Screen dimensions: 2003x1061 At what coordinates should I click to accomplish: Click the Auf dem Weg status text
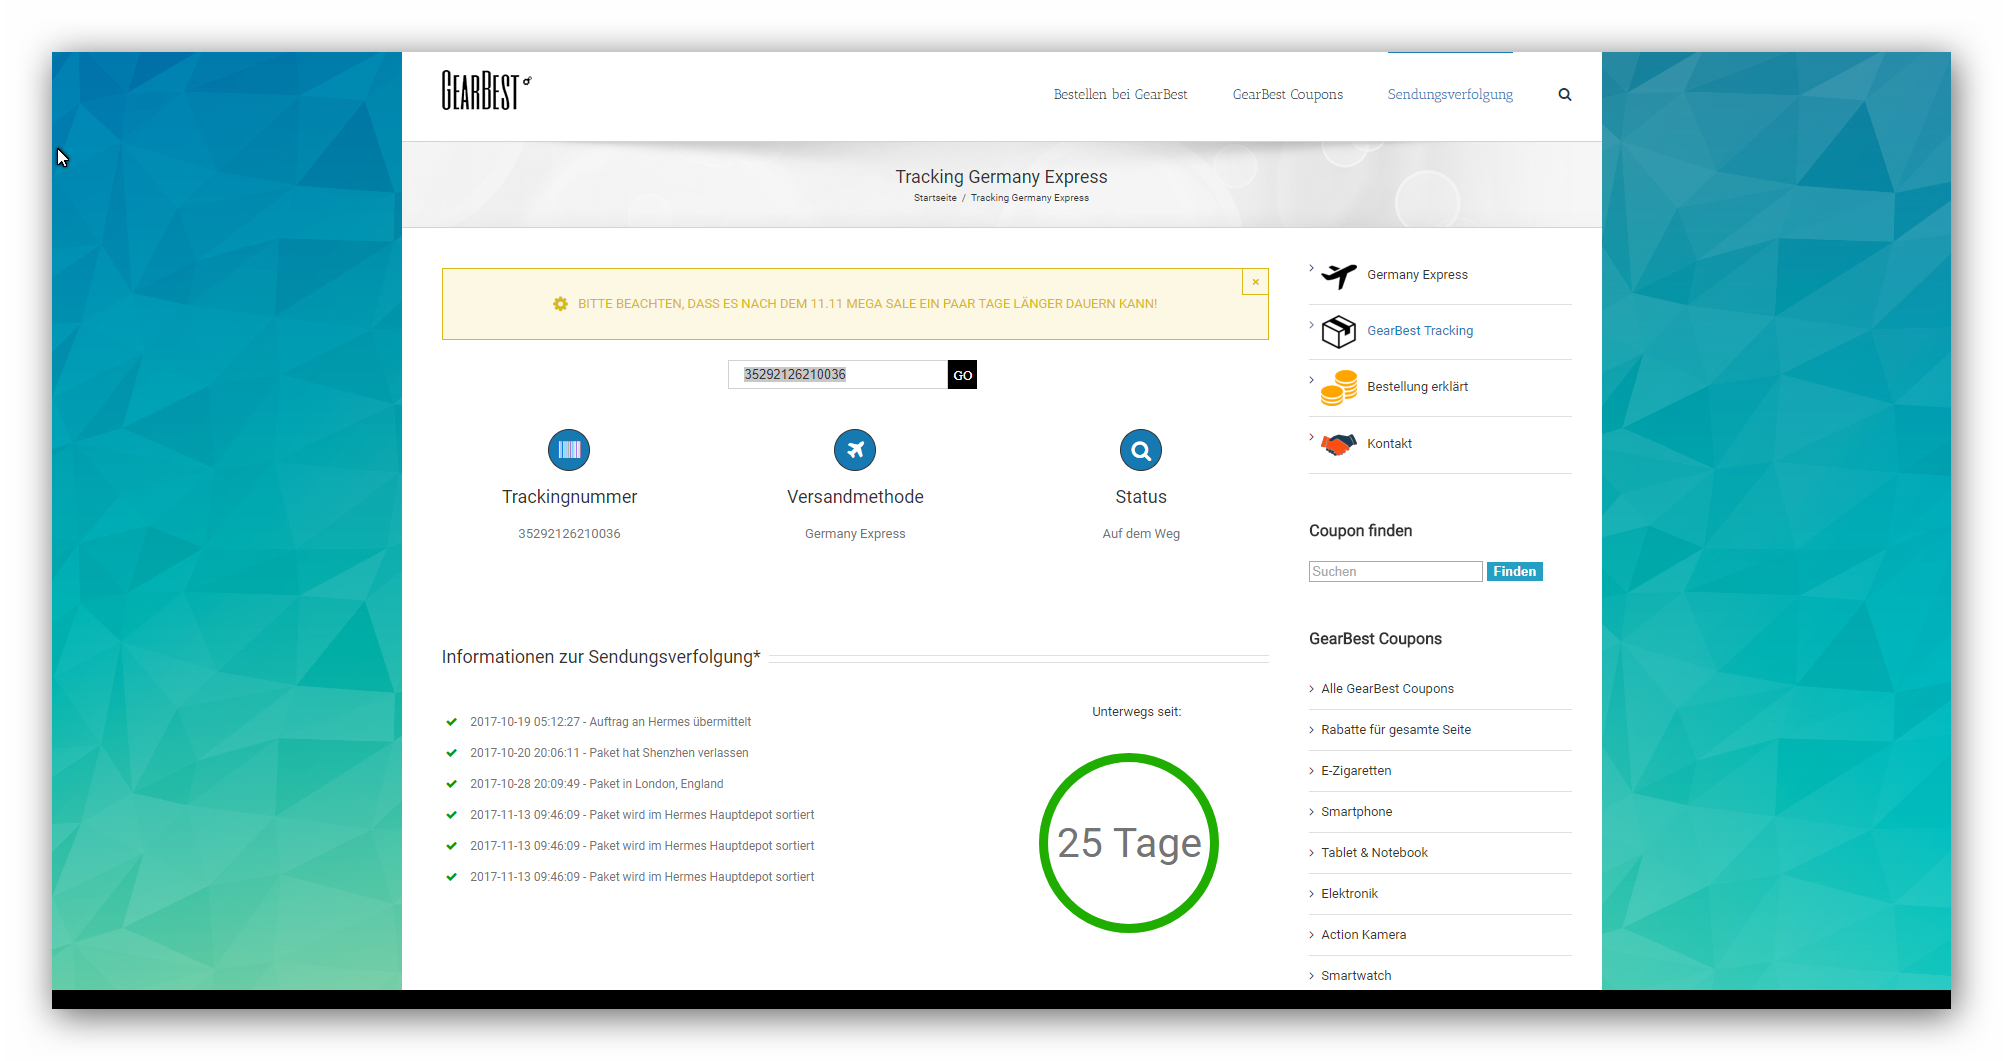tap(1141, 534)
